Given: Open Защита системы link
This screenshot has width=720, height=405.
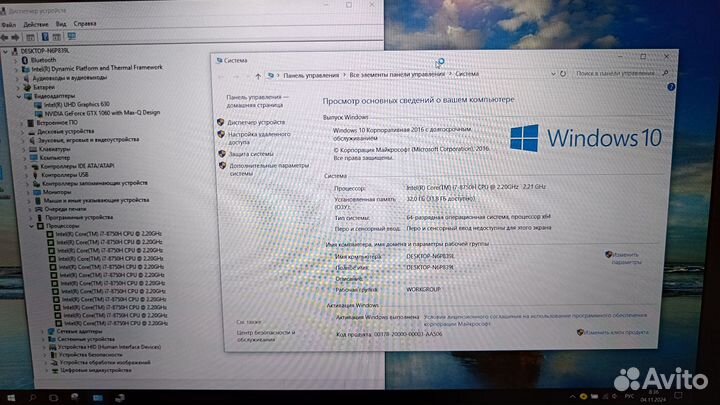Looking at the screenshot, I should pyautogui.click(x=251, y=154).
